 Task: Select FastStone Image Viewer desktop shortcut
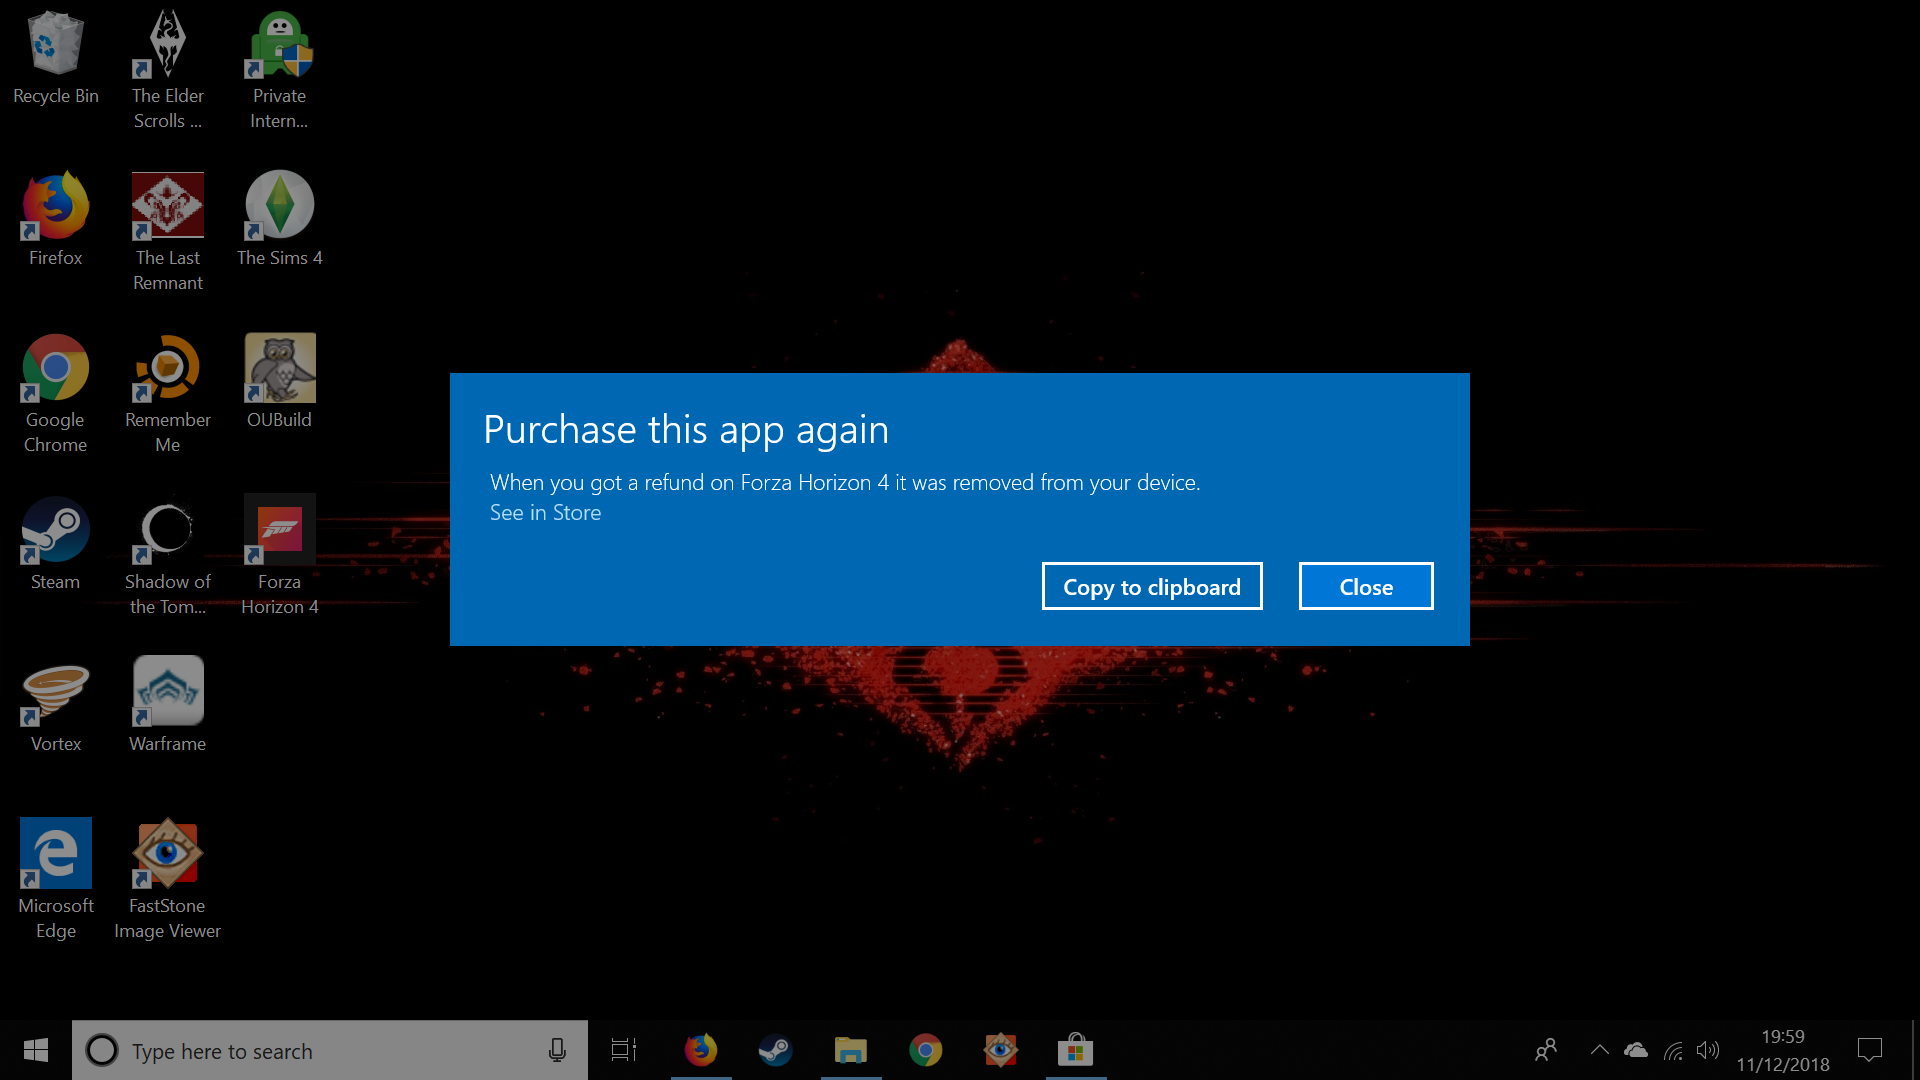click(168, 880)
